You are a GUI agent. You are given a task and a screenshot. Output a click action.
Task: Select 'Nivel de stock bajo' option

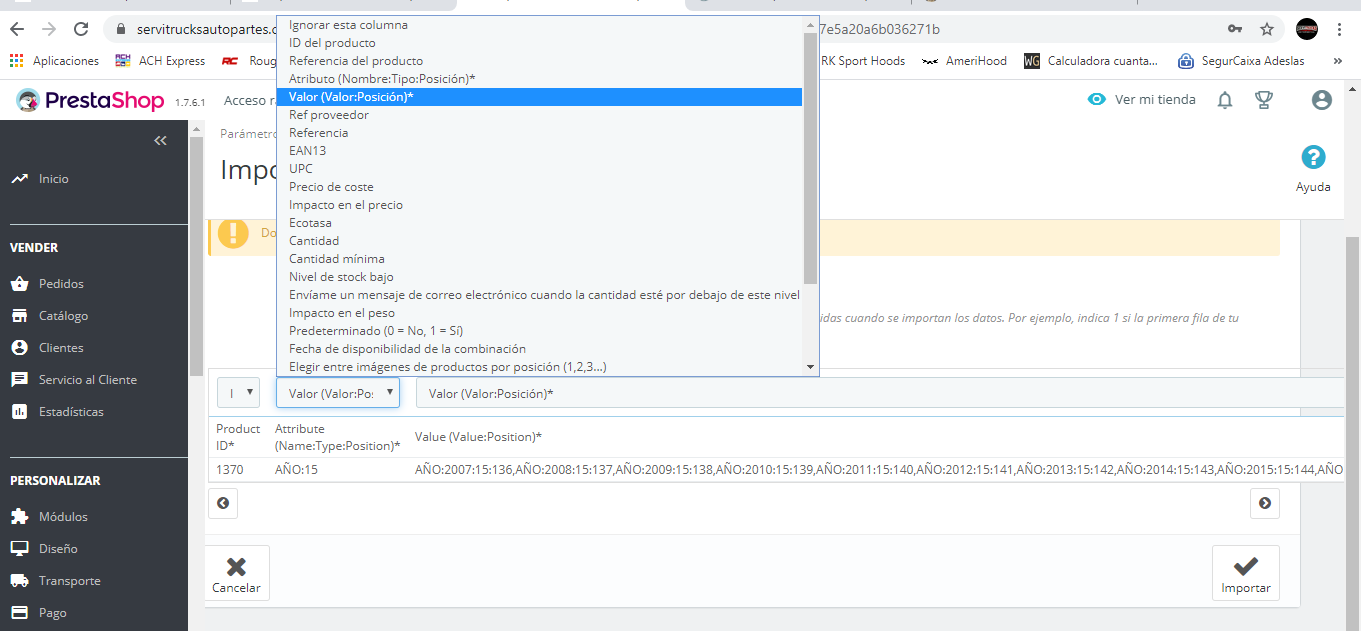[540, 277]
